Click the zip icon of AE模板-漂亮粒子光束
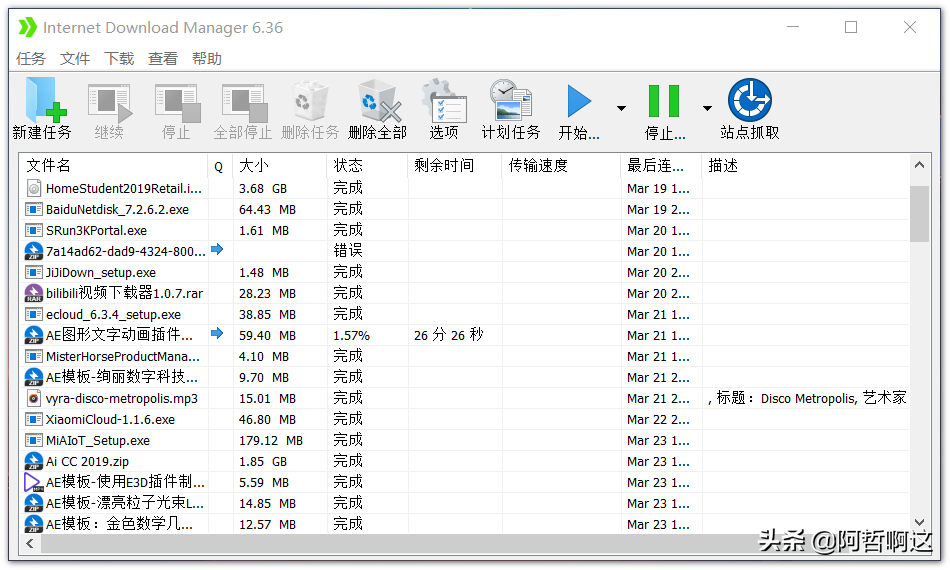Viewport: 950px width, 570px height. coord(34,503)
